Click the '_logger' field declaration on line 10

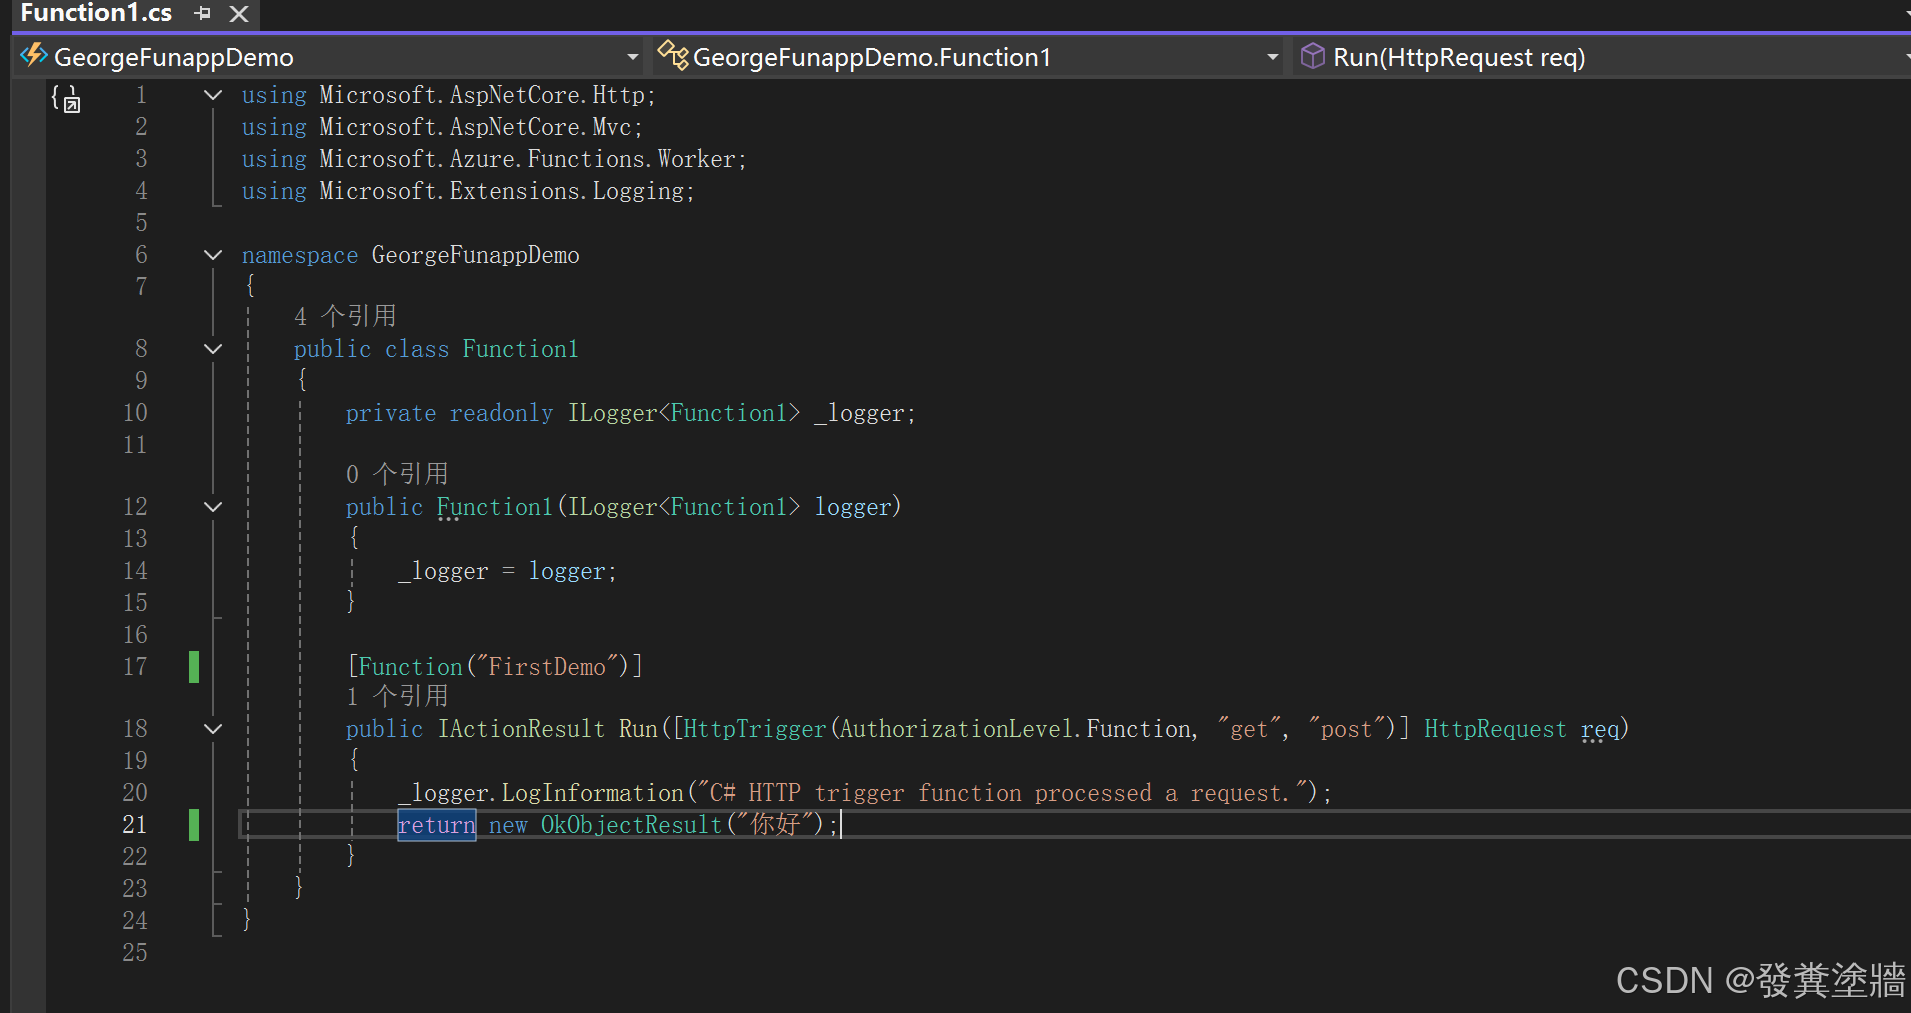pos(860,413)
